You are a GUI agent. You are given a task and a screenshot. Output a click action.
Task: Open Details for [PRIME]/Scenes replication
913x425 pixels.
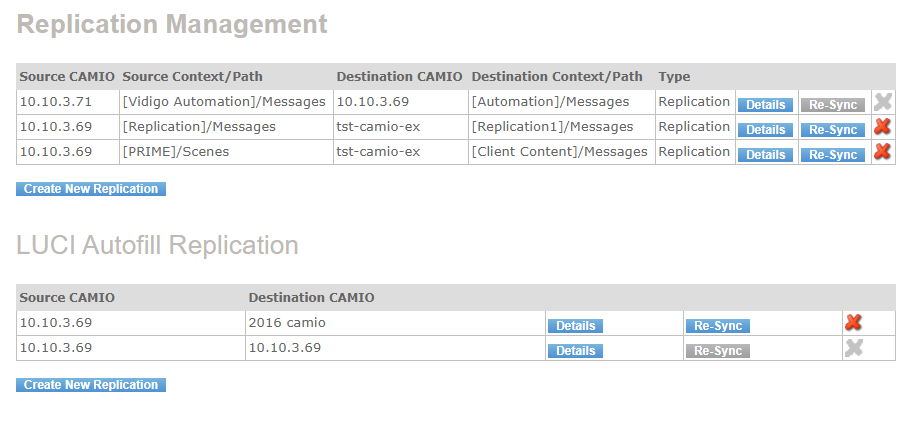click(765, 155)
